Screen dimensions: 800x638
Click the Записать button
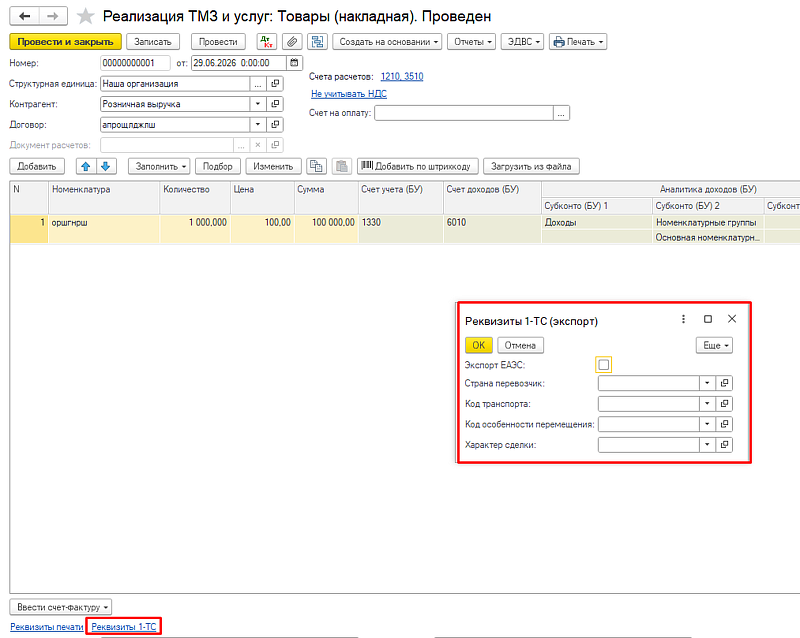[153, 42]
